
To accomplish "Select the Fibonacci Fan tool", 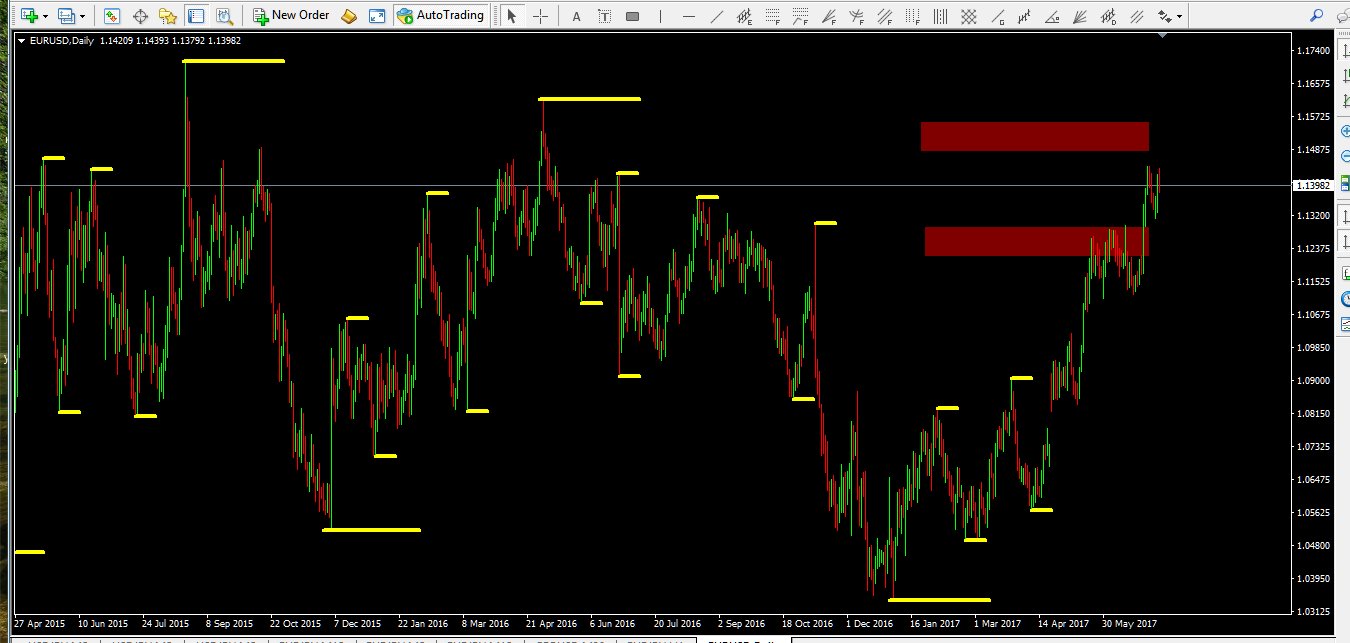I will point(828,16).
